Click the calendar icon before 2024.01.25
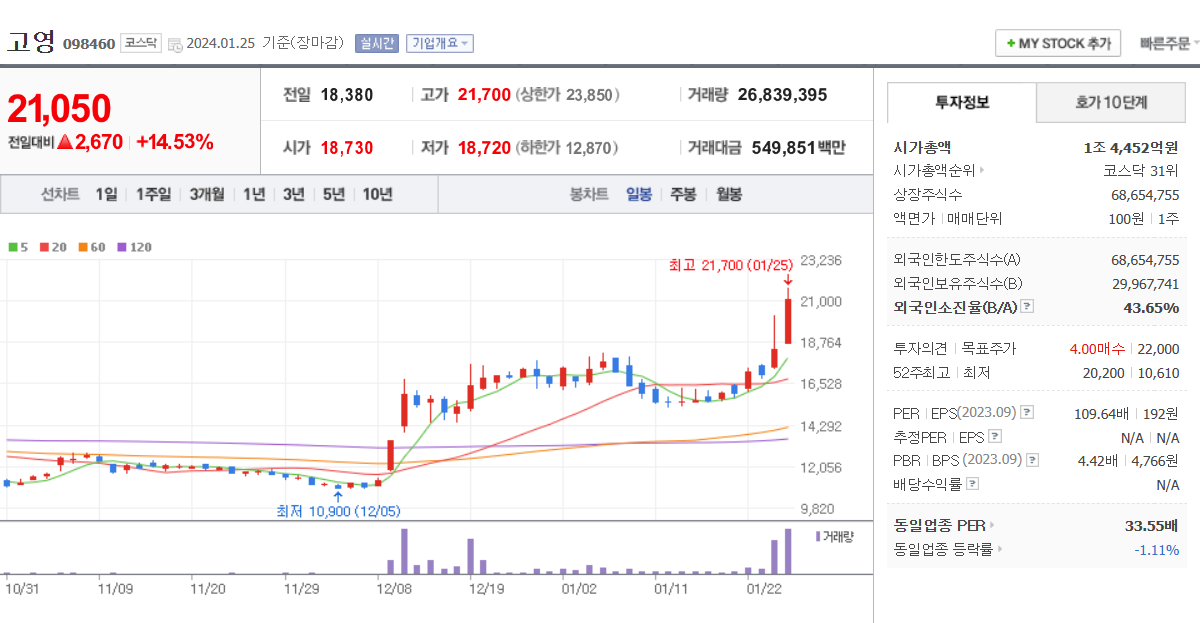Image resolution: width=1202 pixels, height=623 pixels. [x=175, y=44]
